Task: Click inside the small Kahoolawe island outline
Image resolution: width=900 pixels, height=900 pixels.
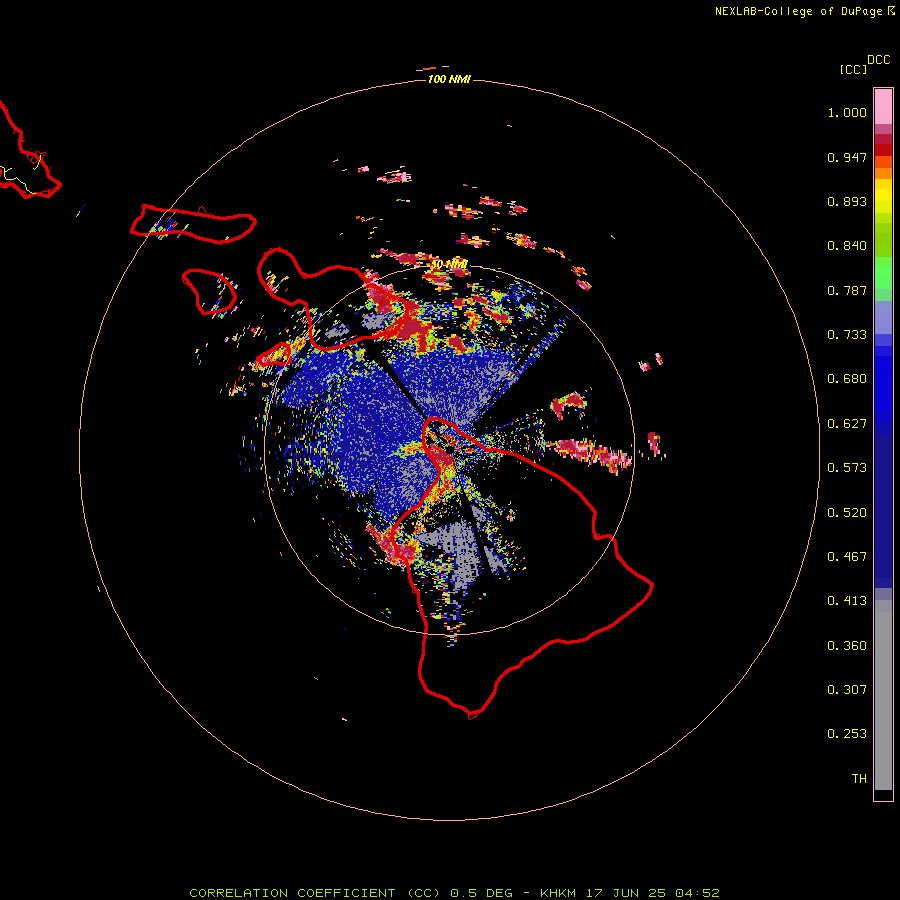Action: click(273, 356)
